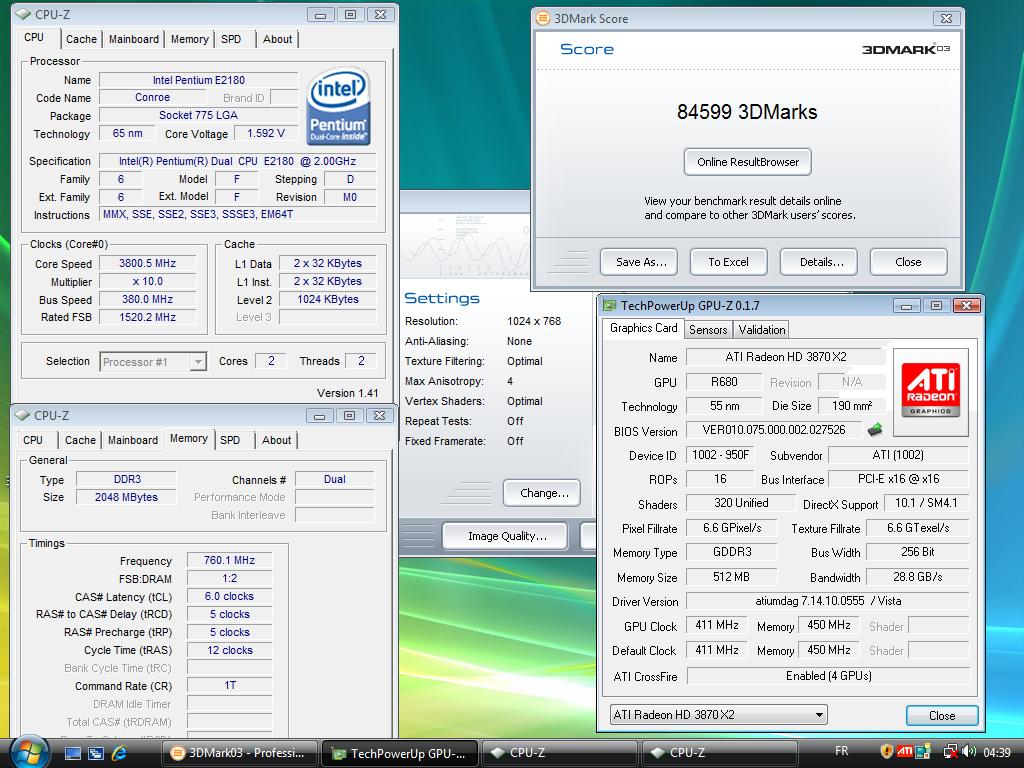Click the Core Speed 3800.5 MHz field
Image resolution: width=1024 pixels, height=768 pixels.
click(x=147, y=263)
